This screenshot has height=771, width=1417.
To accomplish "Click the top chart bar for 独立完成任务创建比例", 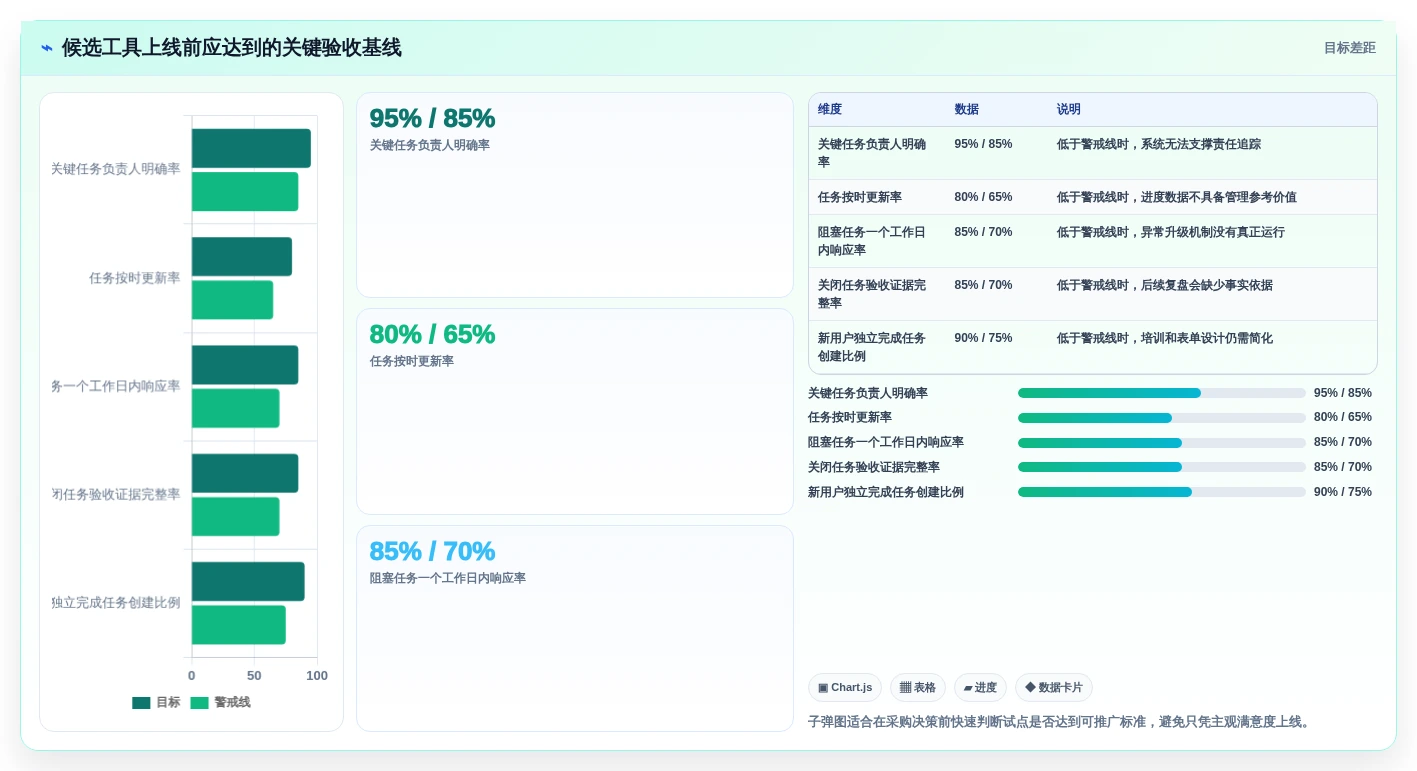I will [x=248, y=581].
